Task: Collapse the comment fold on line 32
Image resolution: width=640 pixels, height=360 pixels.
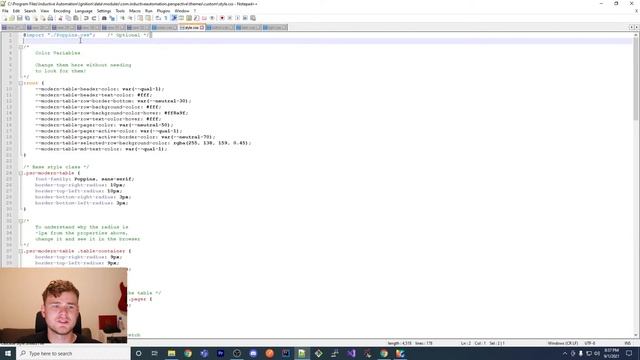Action: pos(20,221)
